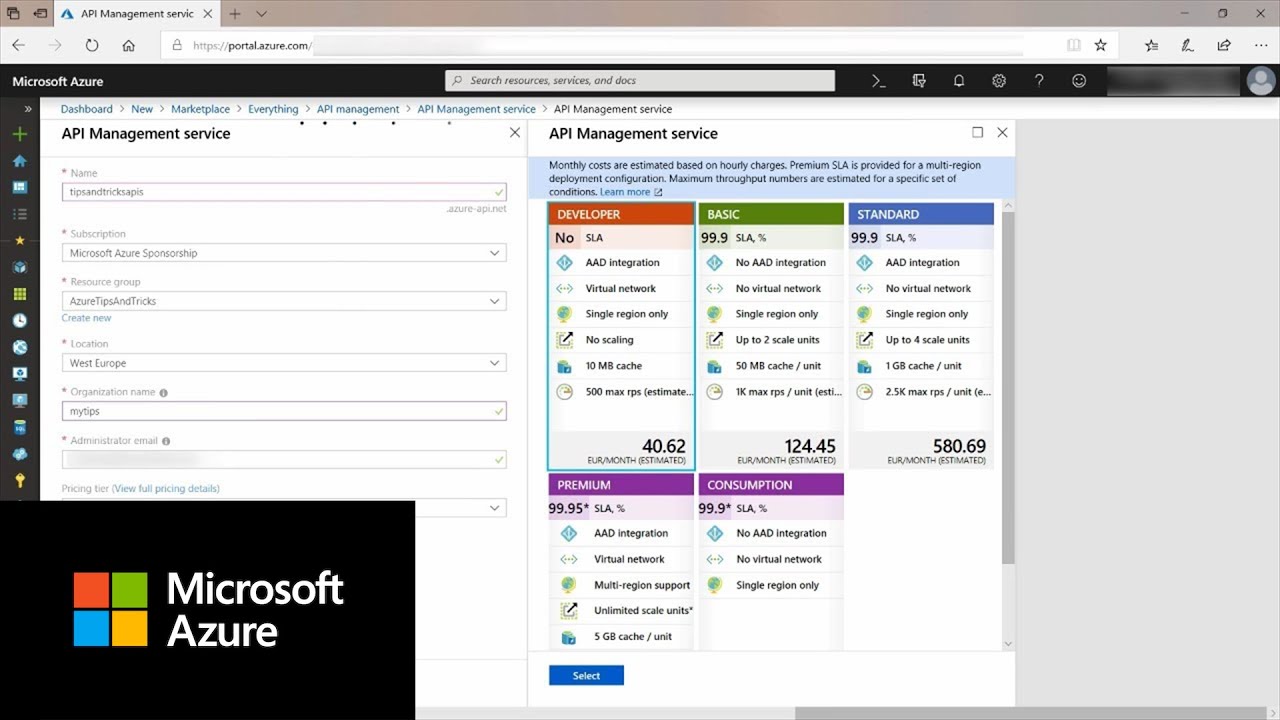The height and width of the screenshot is (720, 1280).
Task: Select the Basic pricing tier card
Action: [x=771, y=336]
